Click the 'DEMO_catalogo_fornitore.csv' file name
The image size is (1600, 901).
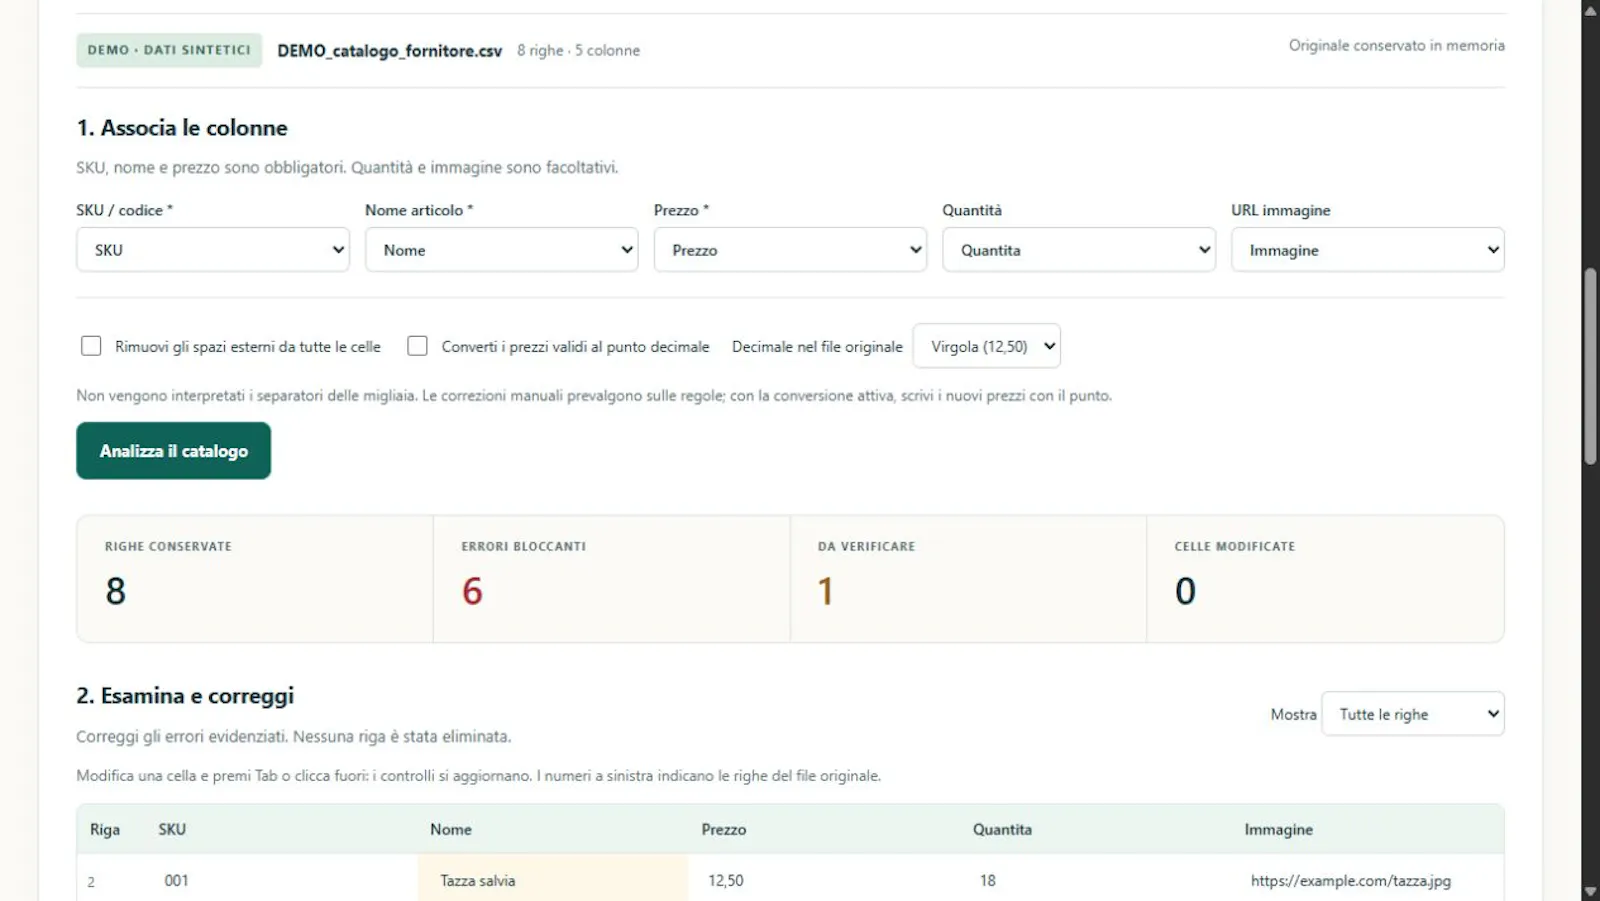click(x=389, y=51)
